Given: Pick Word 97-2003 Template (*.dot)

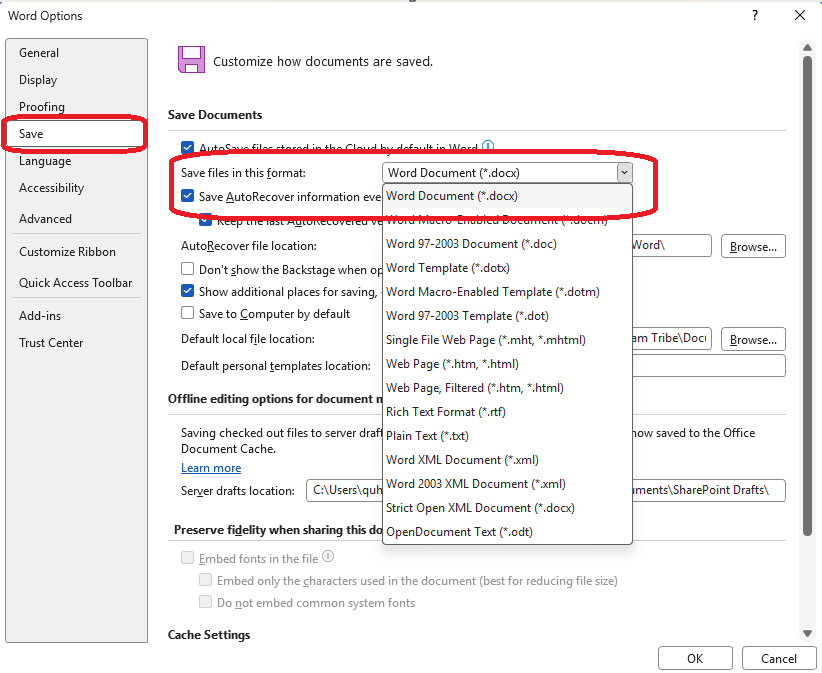Looking at the screenshot, I should 507,316.
